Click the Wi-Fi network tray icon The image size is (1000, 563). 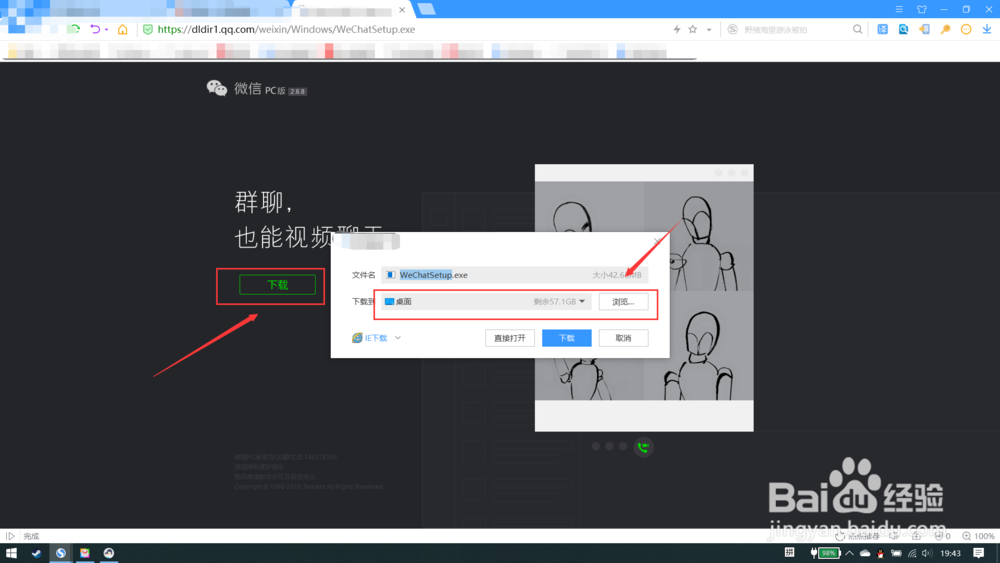tap(912, 553)
